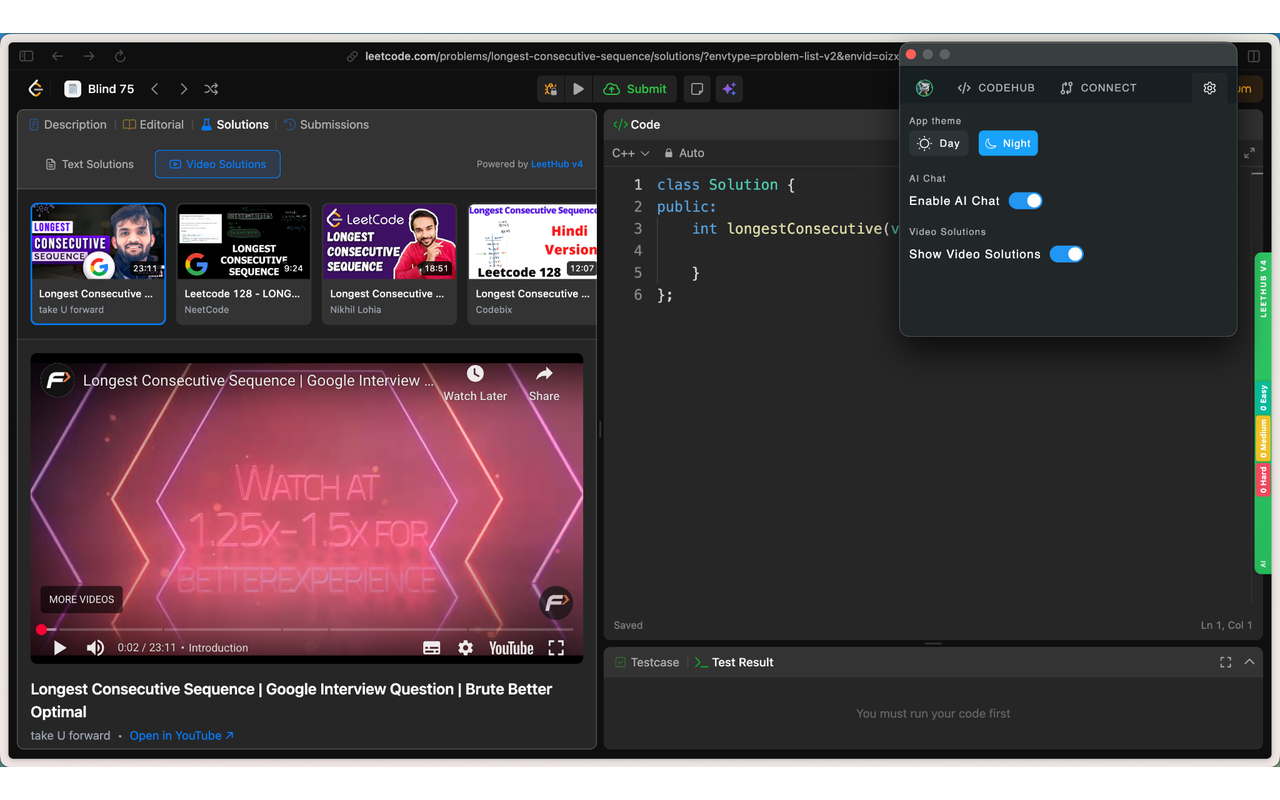Toggle Enable AI Chat switch
Screen dimensions: 1280x800
[x=1026, y=201]
